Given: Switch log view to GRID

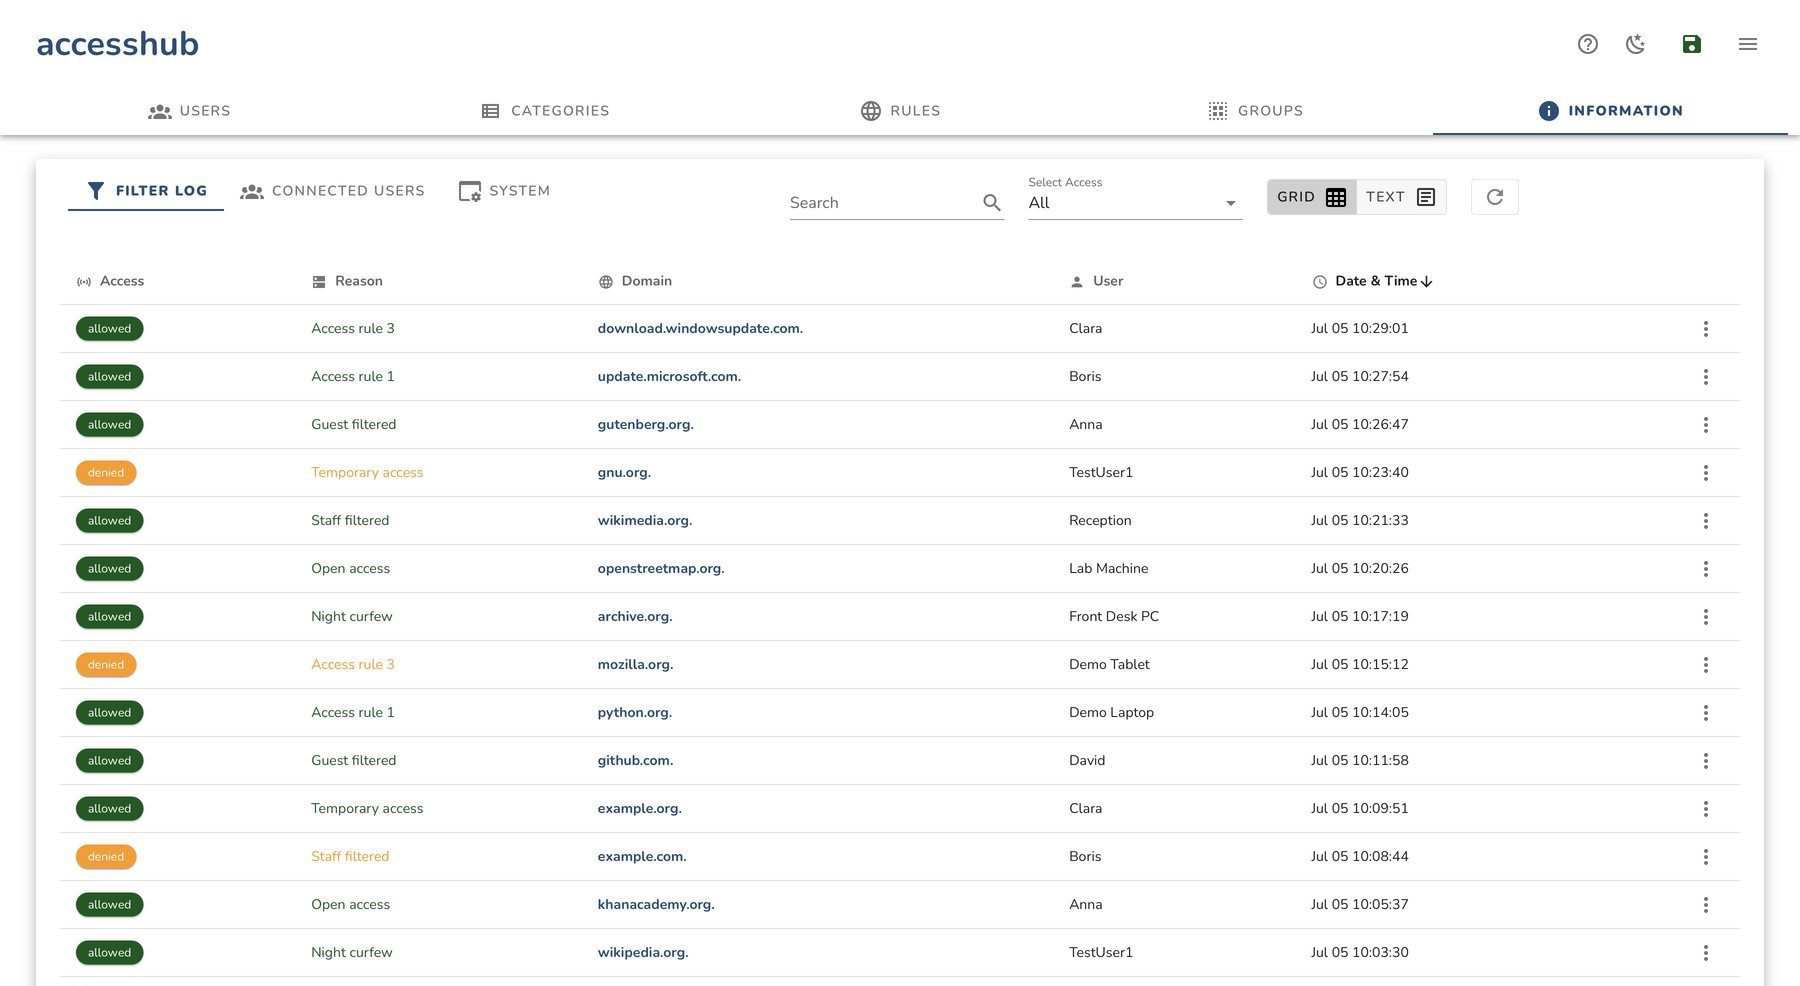Looking at the screenshot, I should (1311, 197).
